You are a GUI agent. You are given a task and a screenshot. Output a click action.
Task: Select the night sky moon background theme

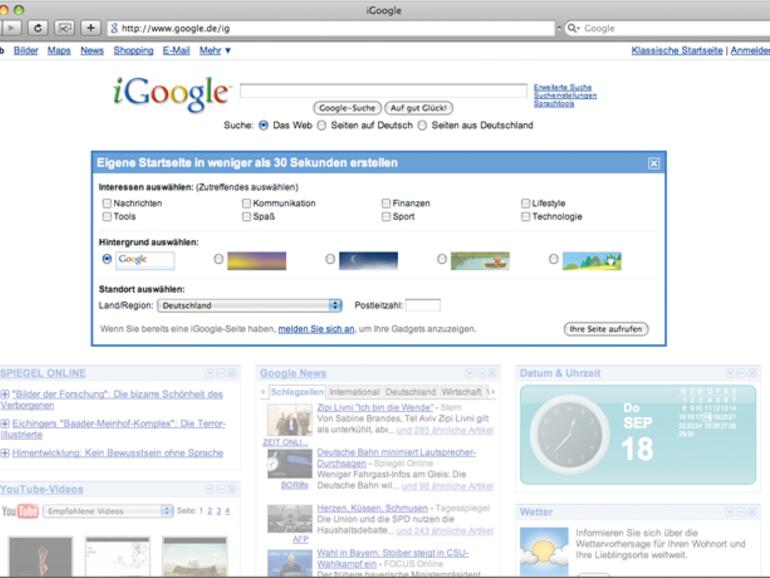point(368,261)
